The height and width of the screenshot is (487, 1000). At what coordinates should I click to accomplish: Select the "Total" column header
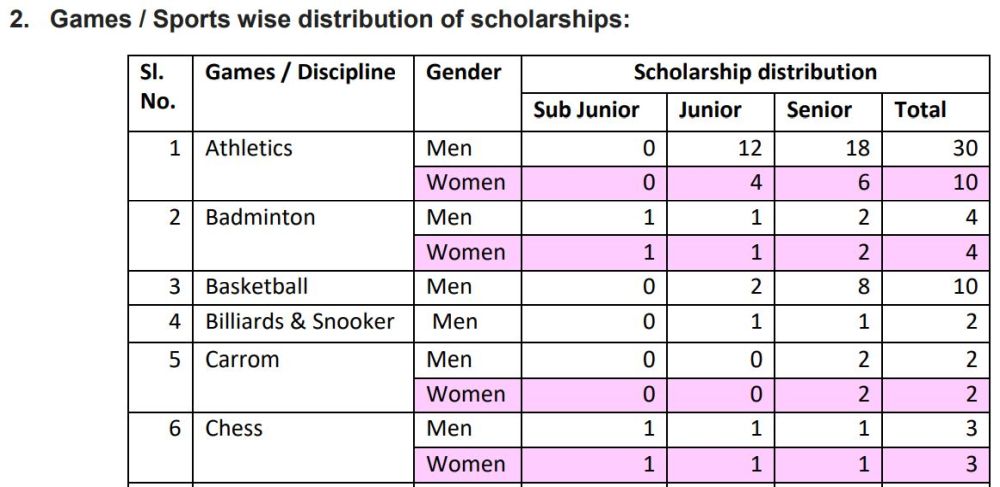pyautogui.click(x=920, y=110)
